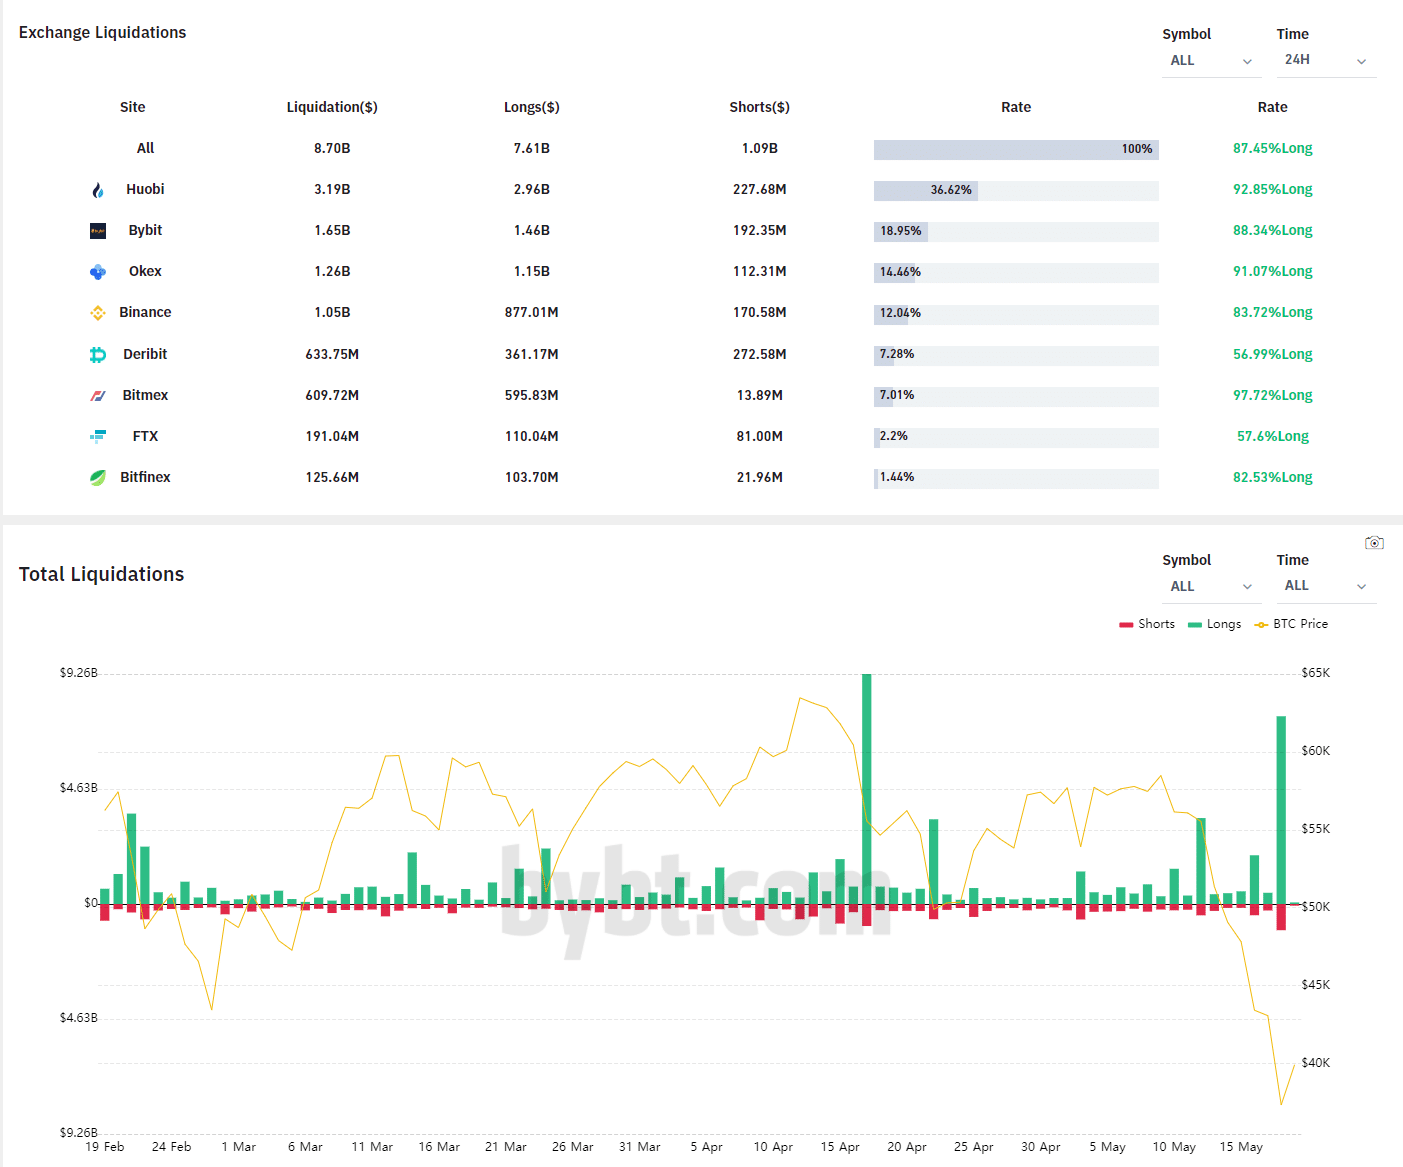The width and height of the screenshot is (1403, 1167).
Task: Click the Bitfinex exchange logo icon
Action: 98,478
